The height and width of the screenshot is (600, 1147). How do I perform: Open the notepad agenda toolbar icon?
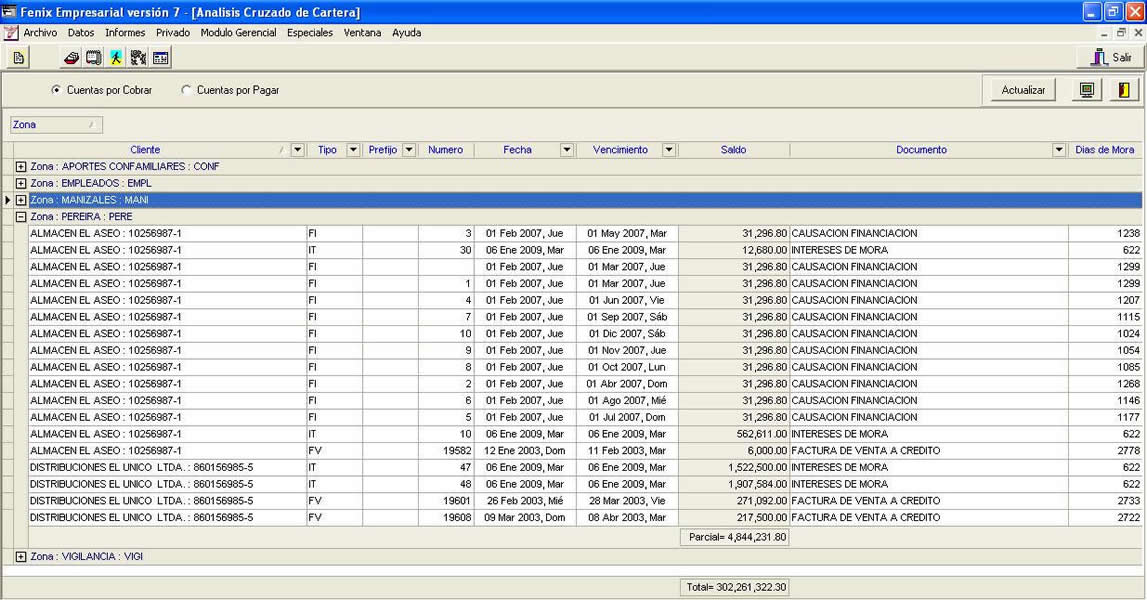[94, 58]
